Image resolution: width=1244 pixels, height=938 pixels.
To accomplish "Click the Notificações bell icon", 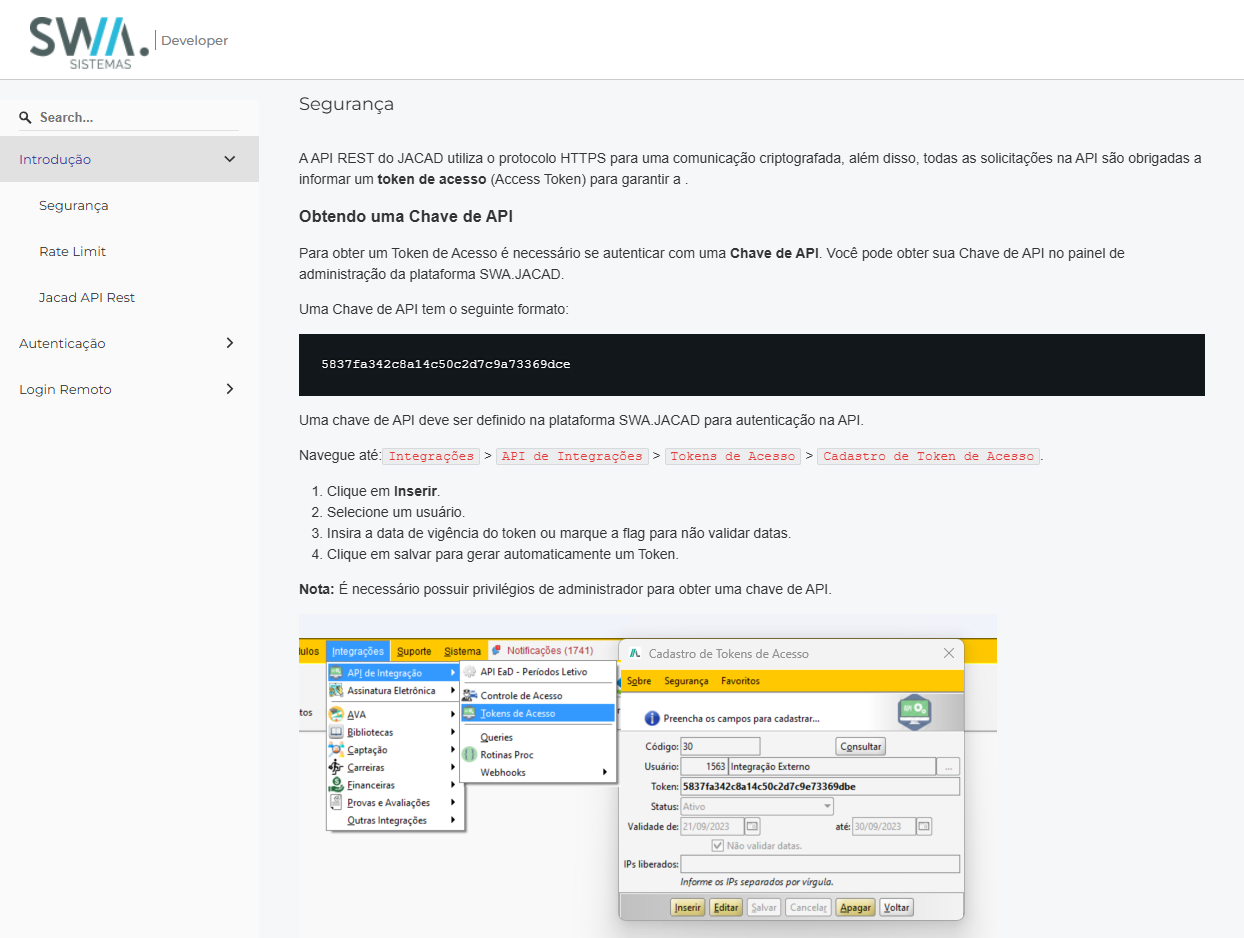I will (x=497, y=651).
